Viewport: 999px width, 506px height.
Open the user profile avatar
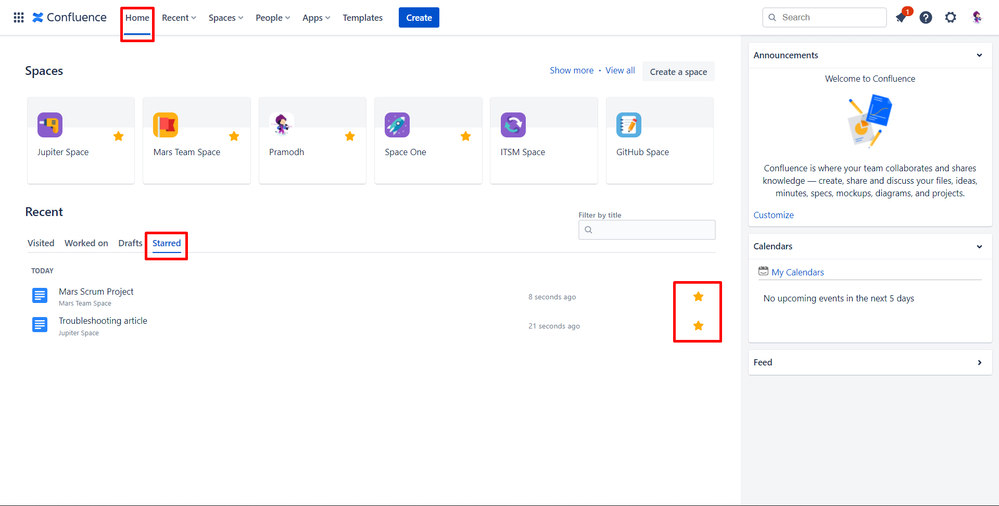pos(977,18)
